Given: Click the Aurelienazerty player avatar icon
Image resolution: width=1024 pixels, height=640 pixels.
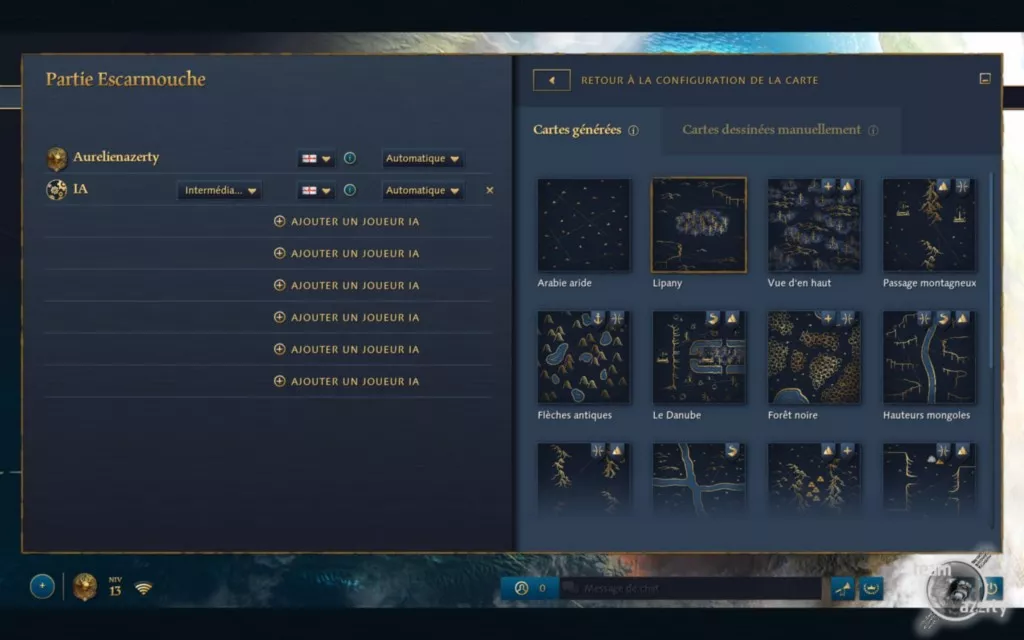Looking at the screenshot, I should [x=57, y=158].
